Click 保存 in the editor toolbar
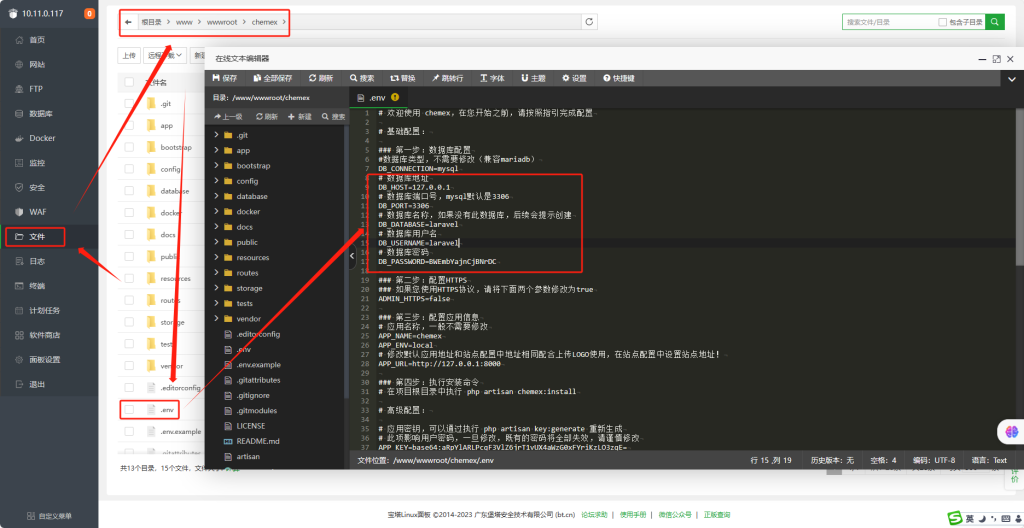The height and width of the screenshot is (528, 1024). tap(225, 78)
